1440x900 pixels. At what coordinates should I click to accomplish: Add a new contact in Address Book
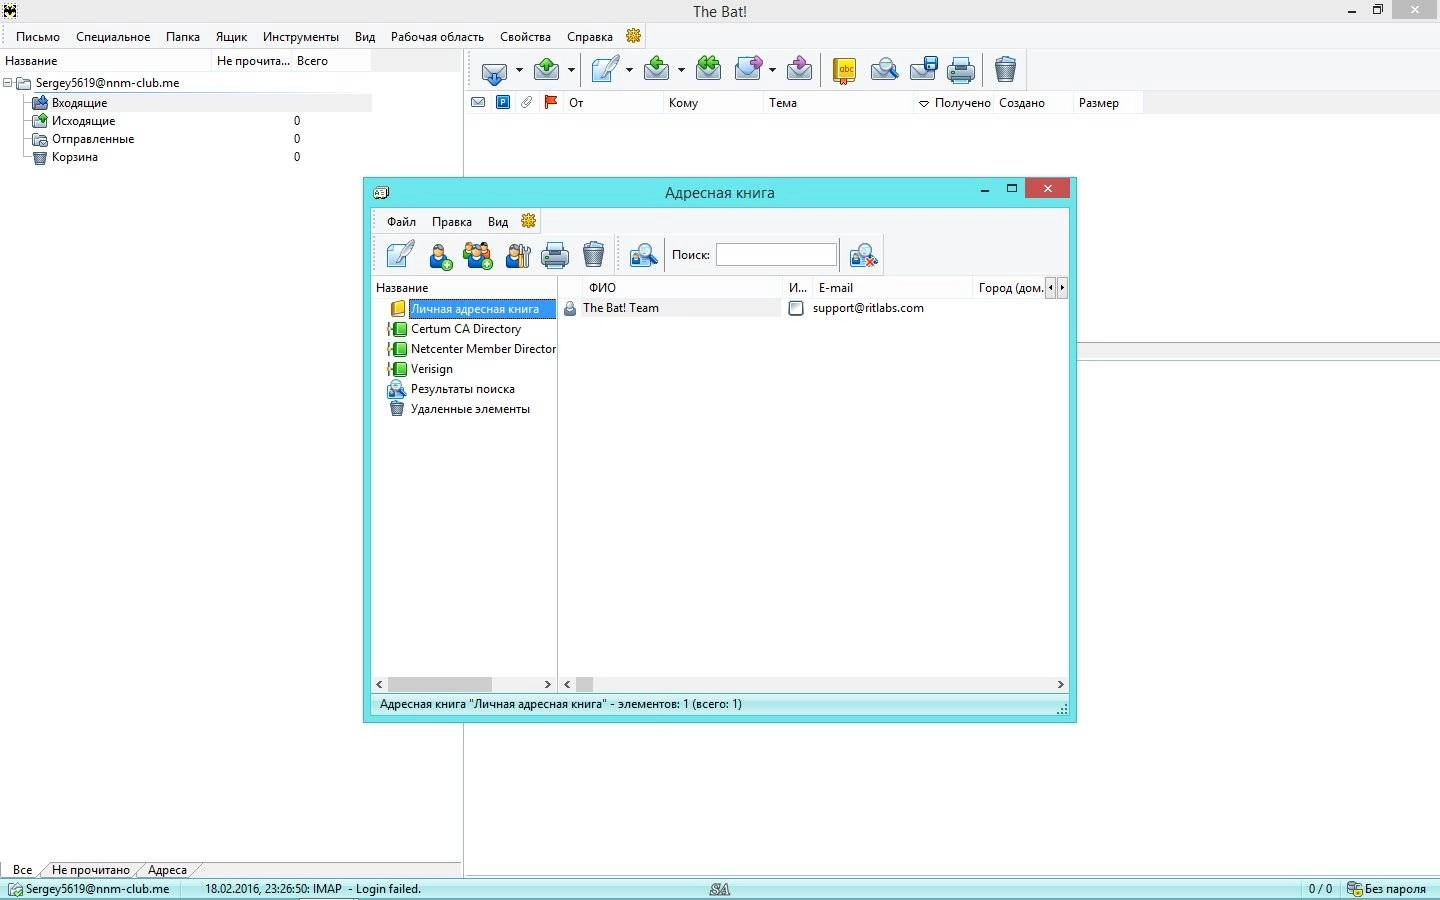tap(440, 256)
